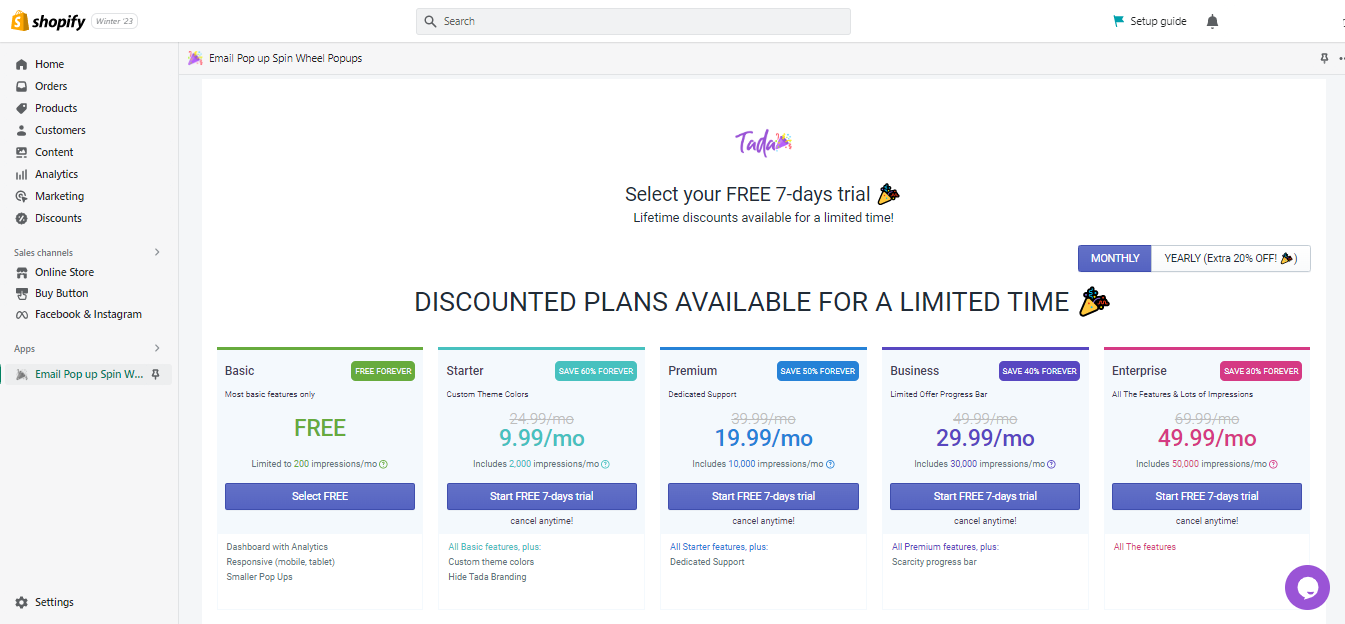The width and height of the screenshot is (1345, 624).
Task: Open the notifications bell icon
Action: (x=1212, y=21)
